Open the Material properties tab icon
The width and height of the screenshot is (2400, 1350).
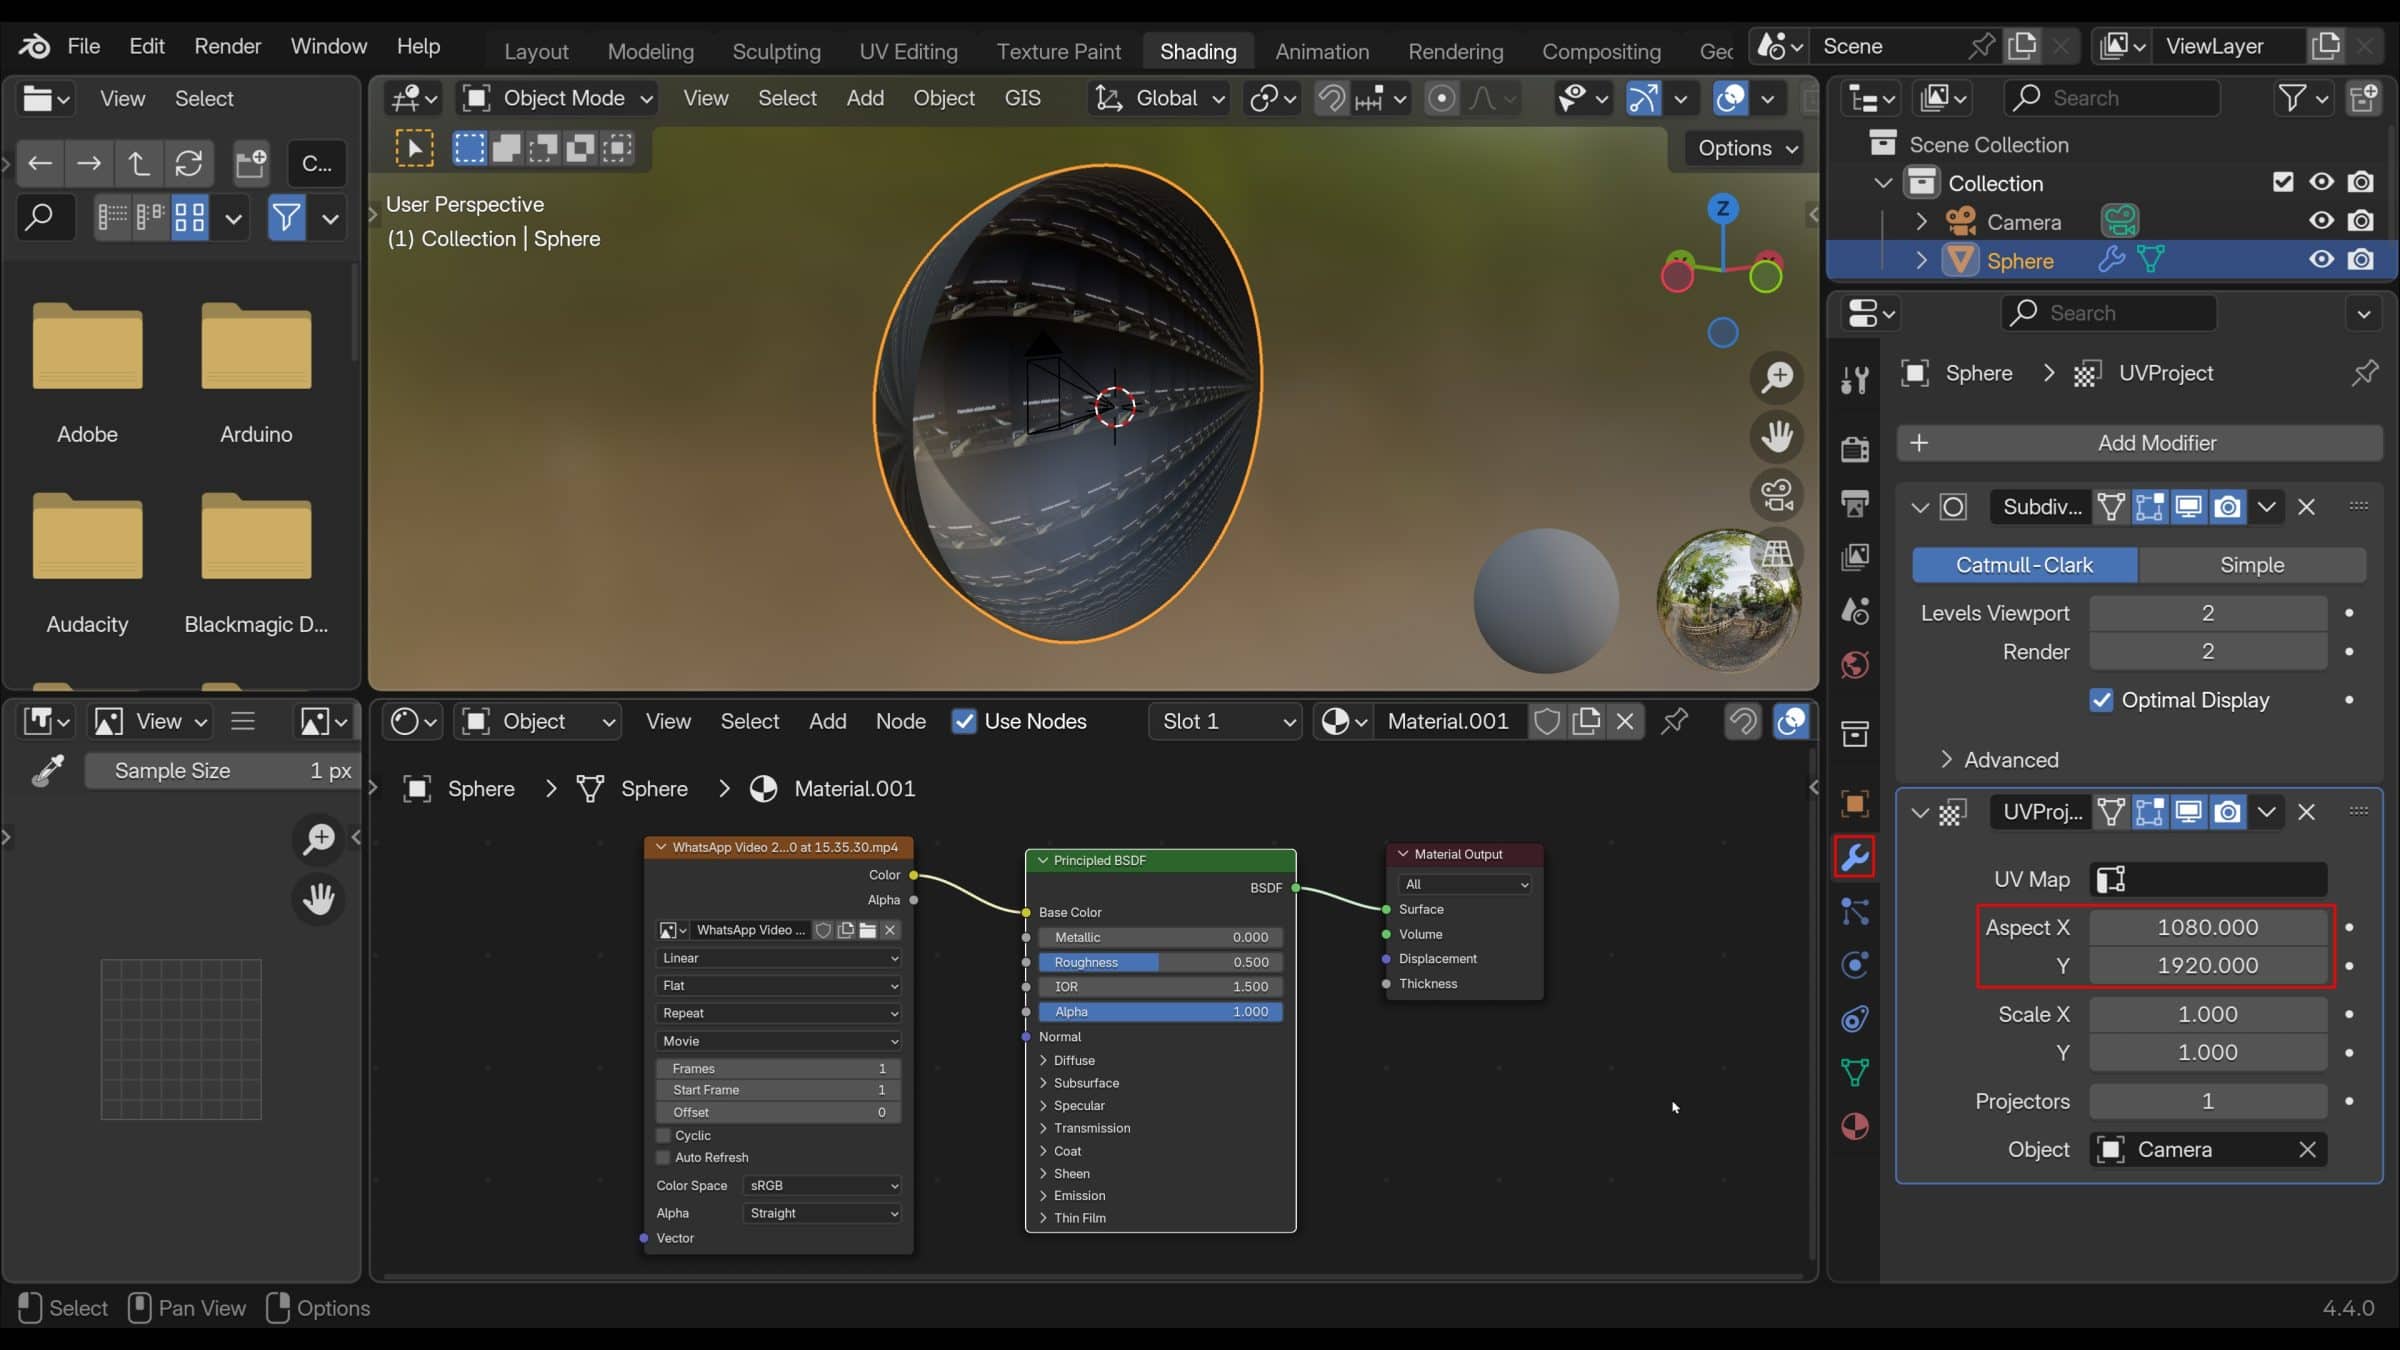click(1855, 1127)
